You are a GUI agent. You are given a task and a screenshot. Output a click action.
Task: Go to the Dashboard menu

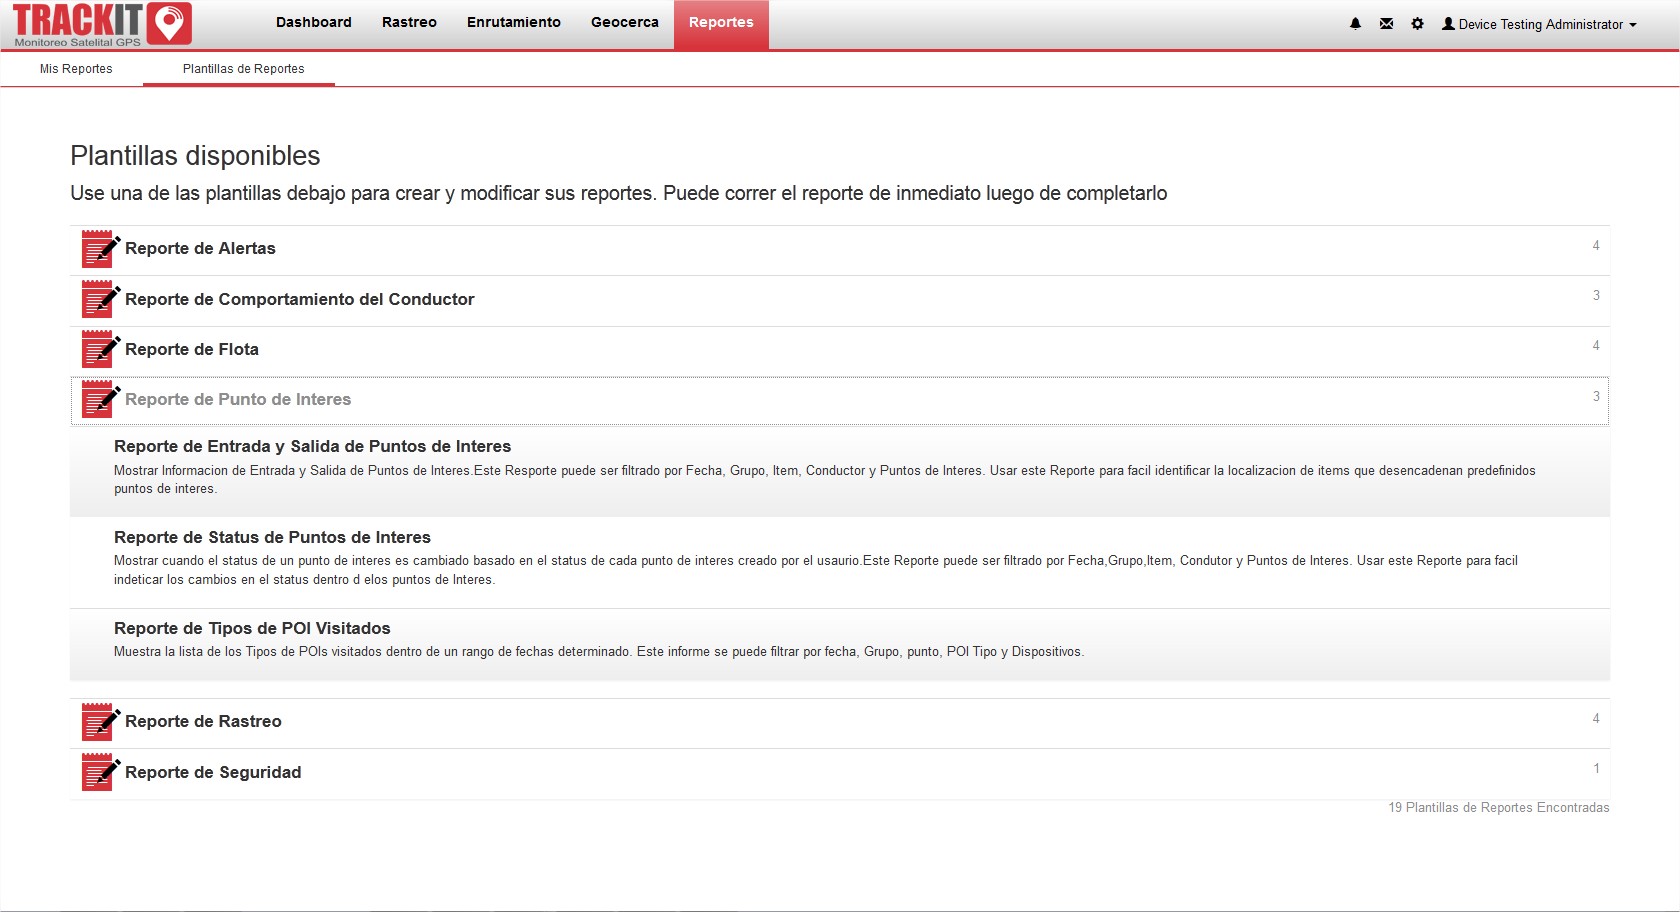coord(313,23)
